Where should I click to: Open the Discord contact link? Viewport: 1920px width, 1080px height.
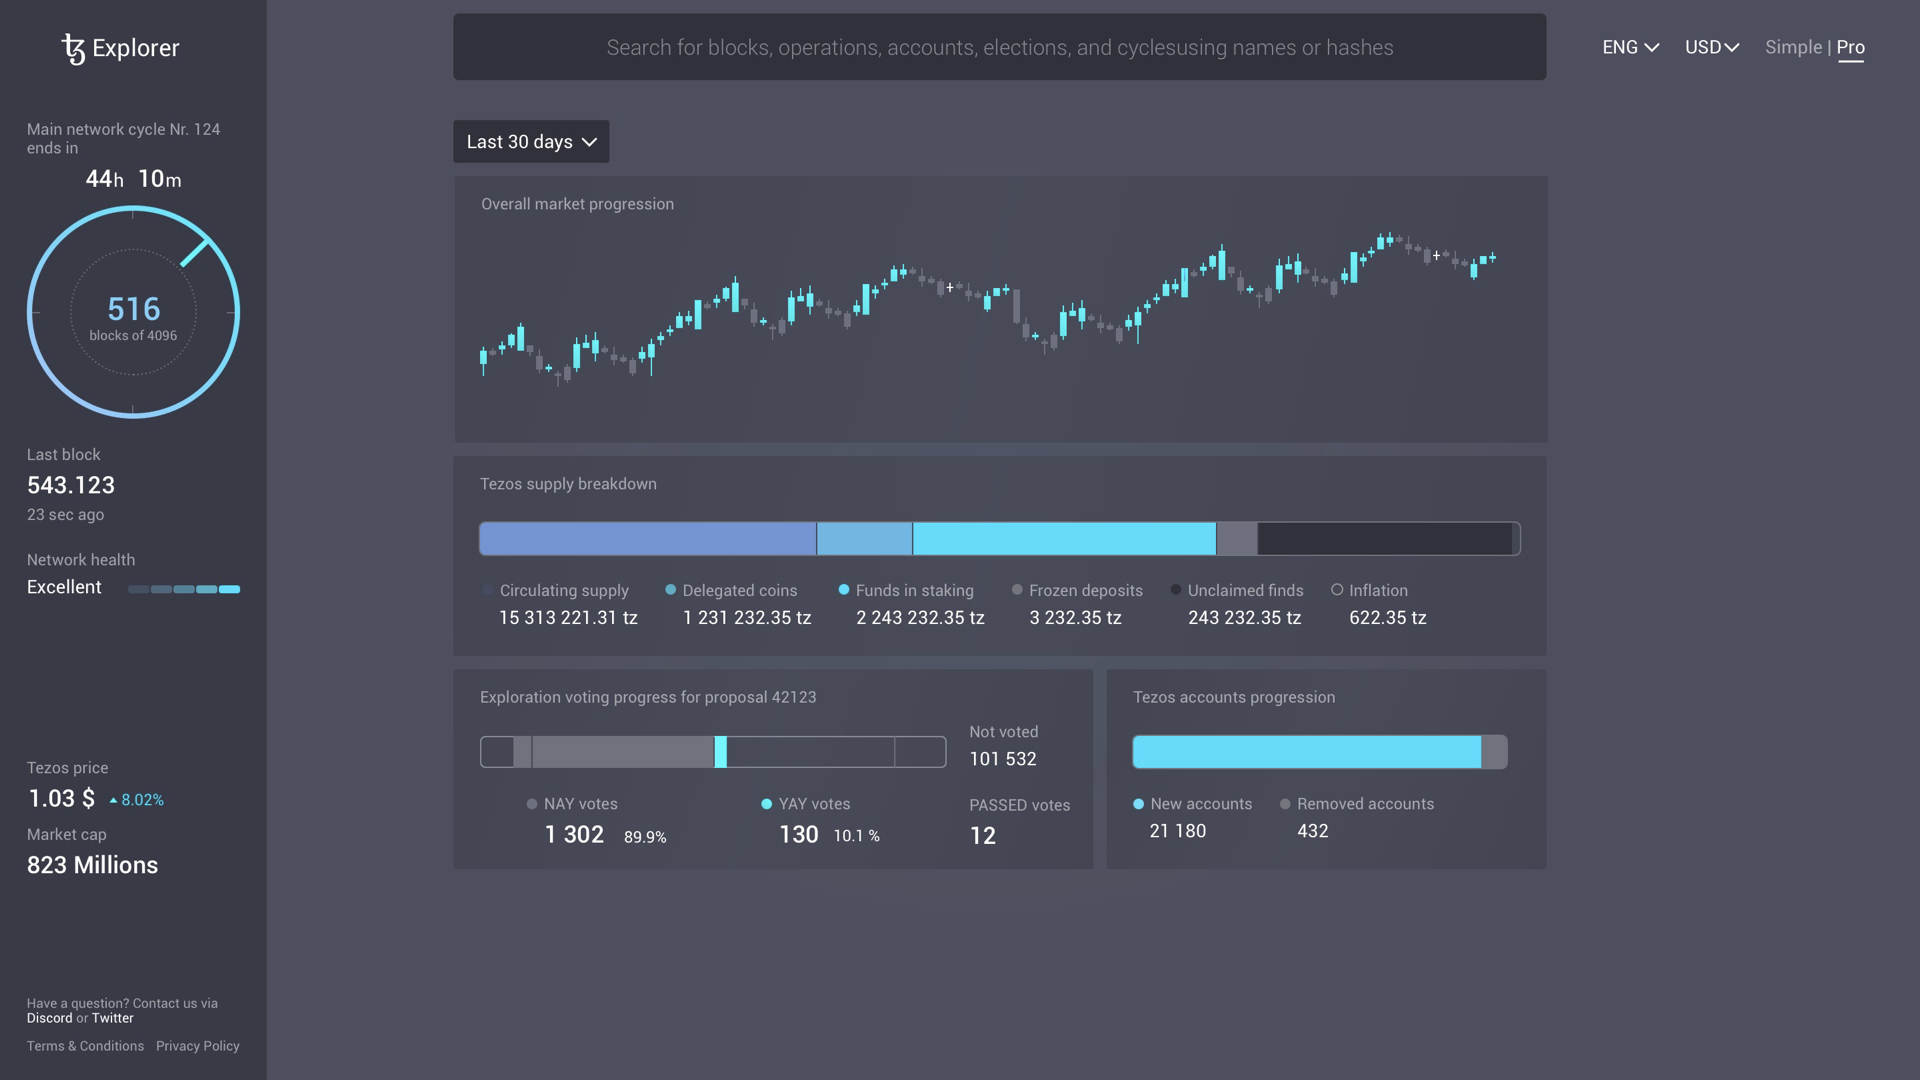click(49, 1018)
